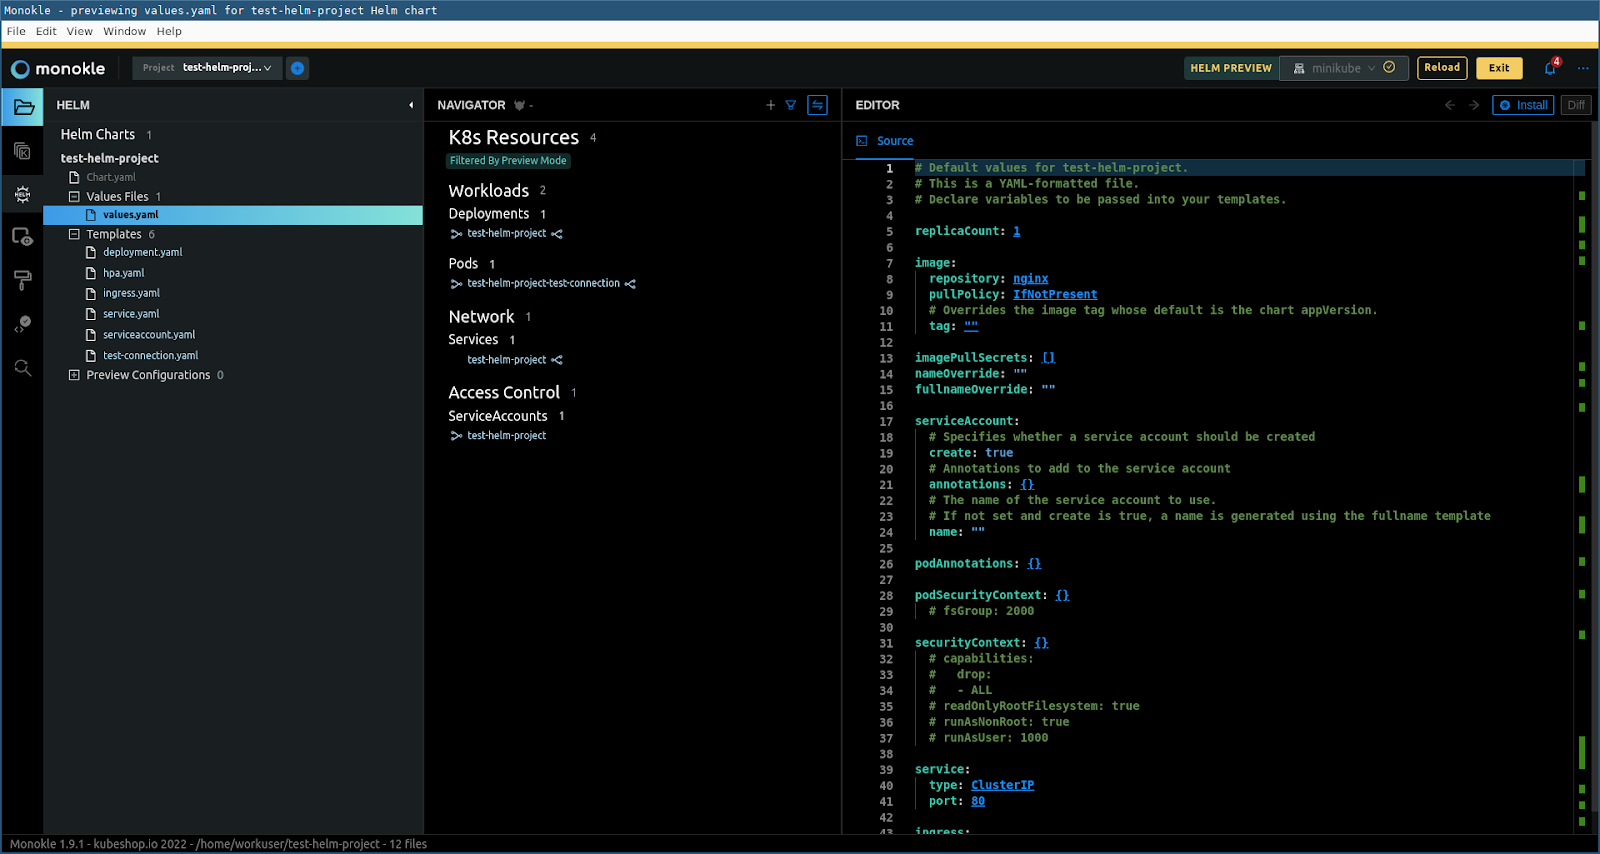Toggle the Navigator view switch button
This screenshot has width=1600, height=854.
click(817, 105)
